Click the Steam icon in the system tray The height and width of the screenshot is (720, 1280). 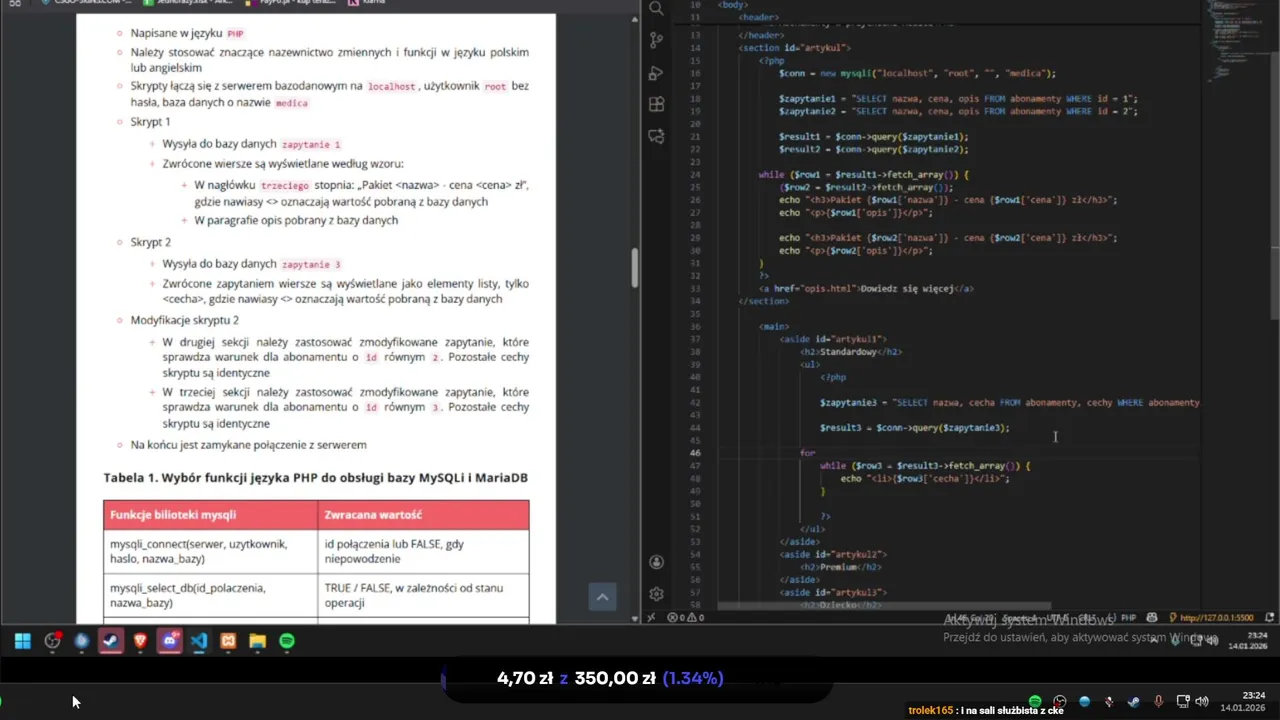pyautogui.click(x=1133, y=701)
